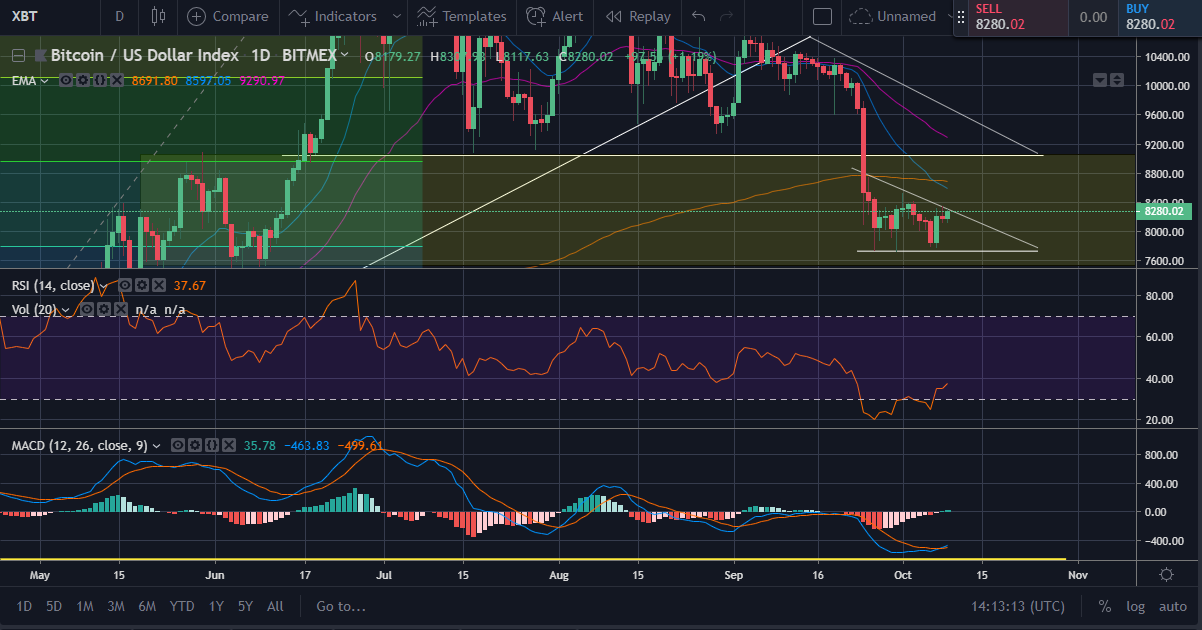The image size is (1202, 630).
Task: Open RSI indicator settings gear
Action: 144,285
